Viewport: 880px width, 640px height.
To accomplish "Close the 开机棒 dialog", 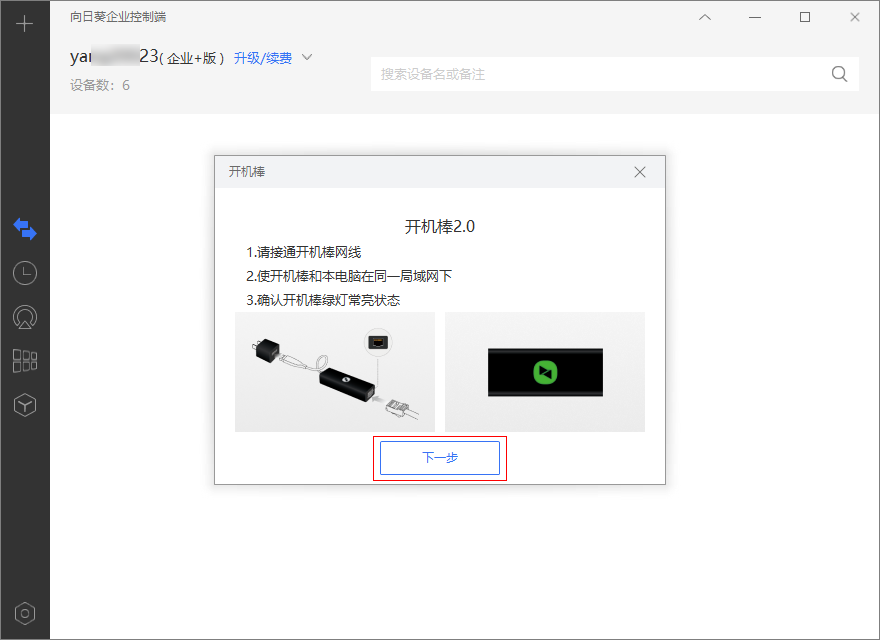I will (640, 172).
